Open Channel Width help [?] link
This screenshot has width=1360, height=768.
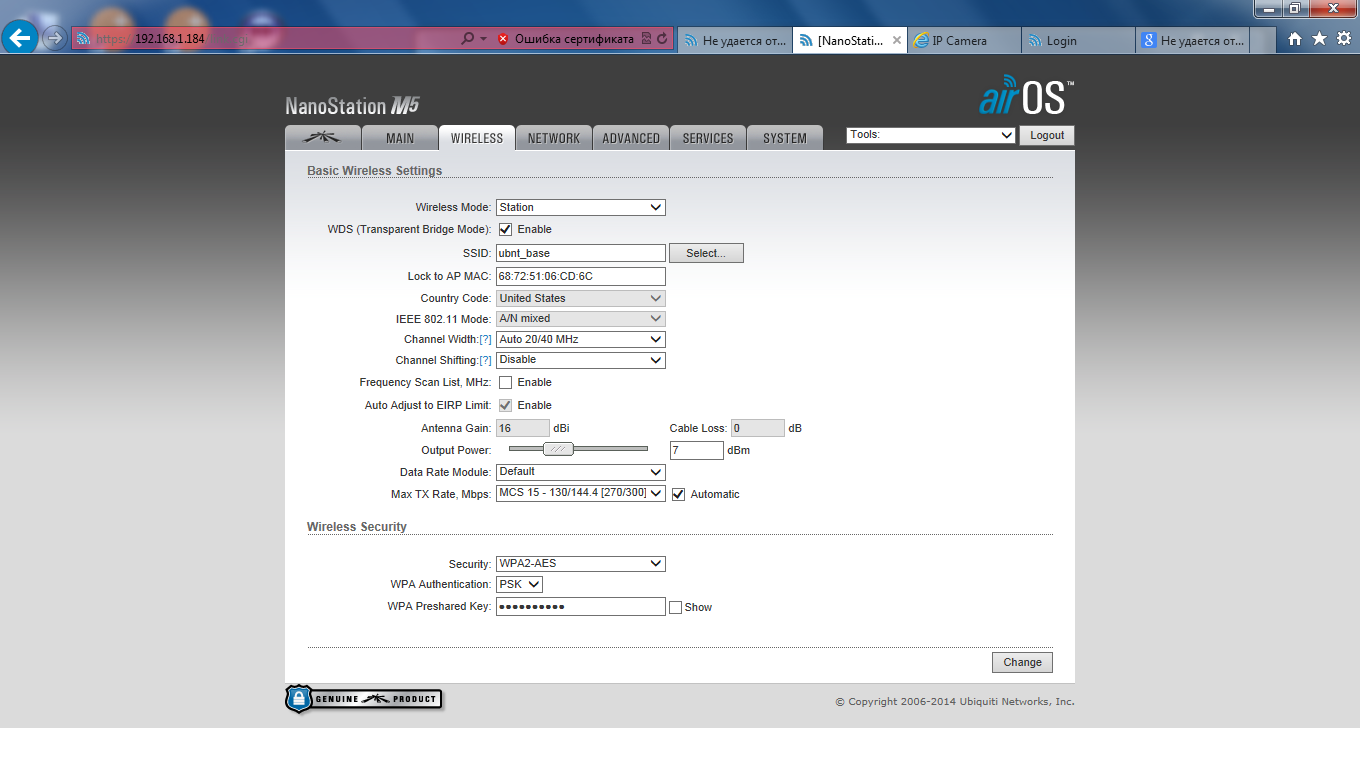[486, 340]
